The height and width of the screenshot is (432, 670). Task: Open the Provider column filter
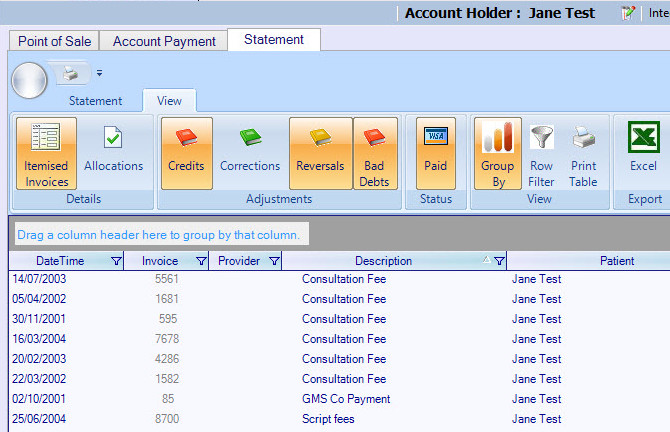[274, 261]
